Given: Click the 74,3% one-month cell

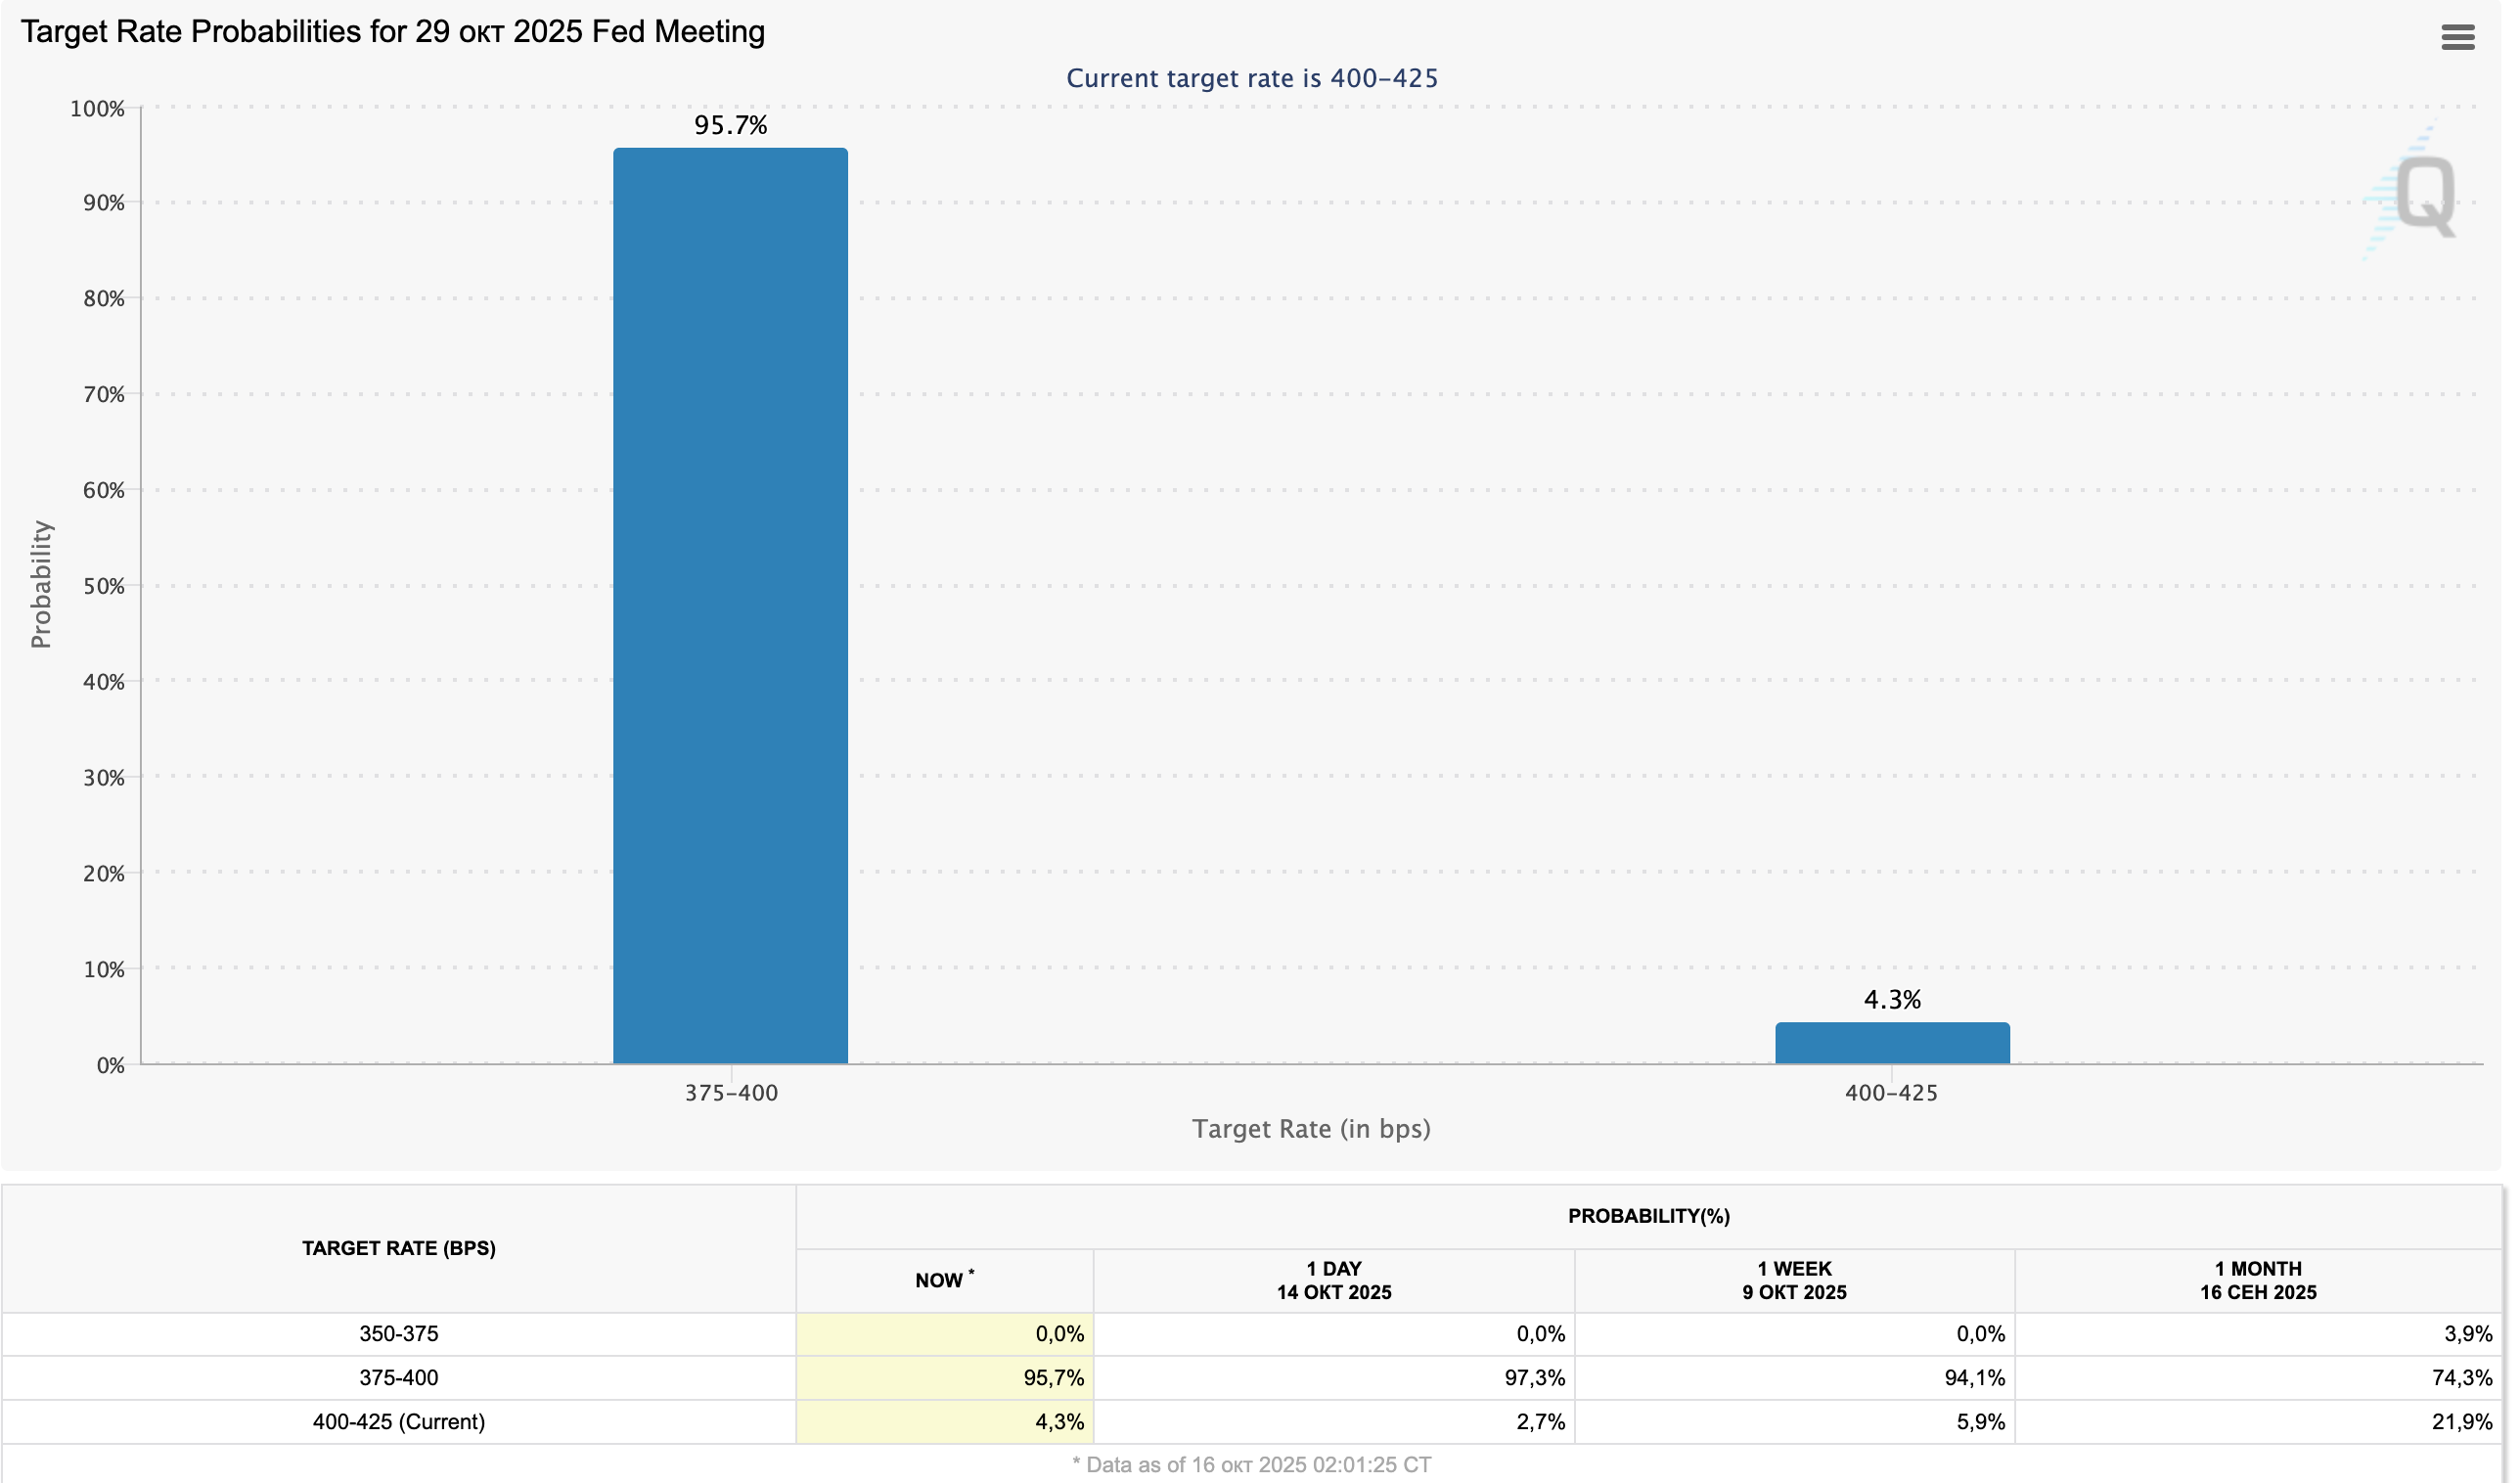Looking at the screenshot, I should (2460, 1378).
